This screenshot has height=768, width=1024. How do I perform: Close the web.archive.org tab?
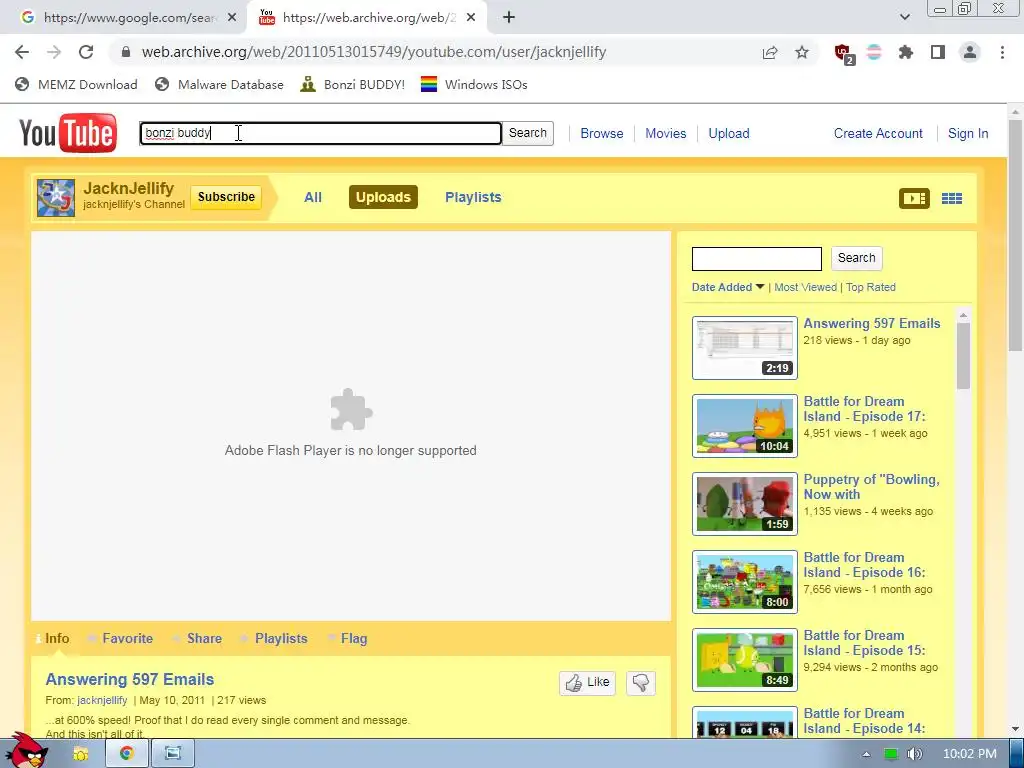tap(471, 18)
